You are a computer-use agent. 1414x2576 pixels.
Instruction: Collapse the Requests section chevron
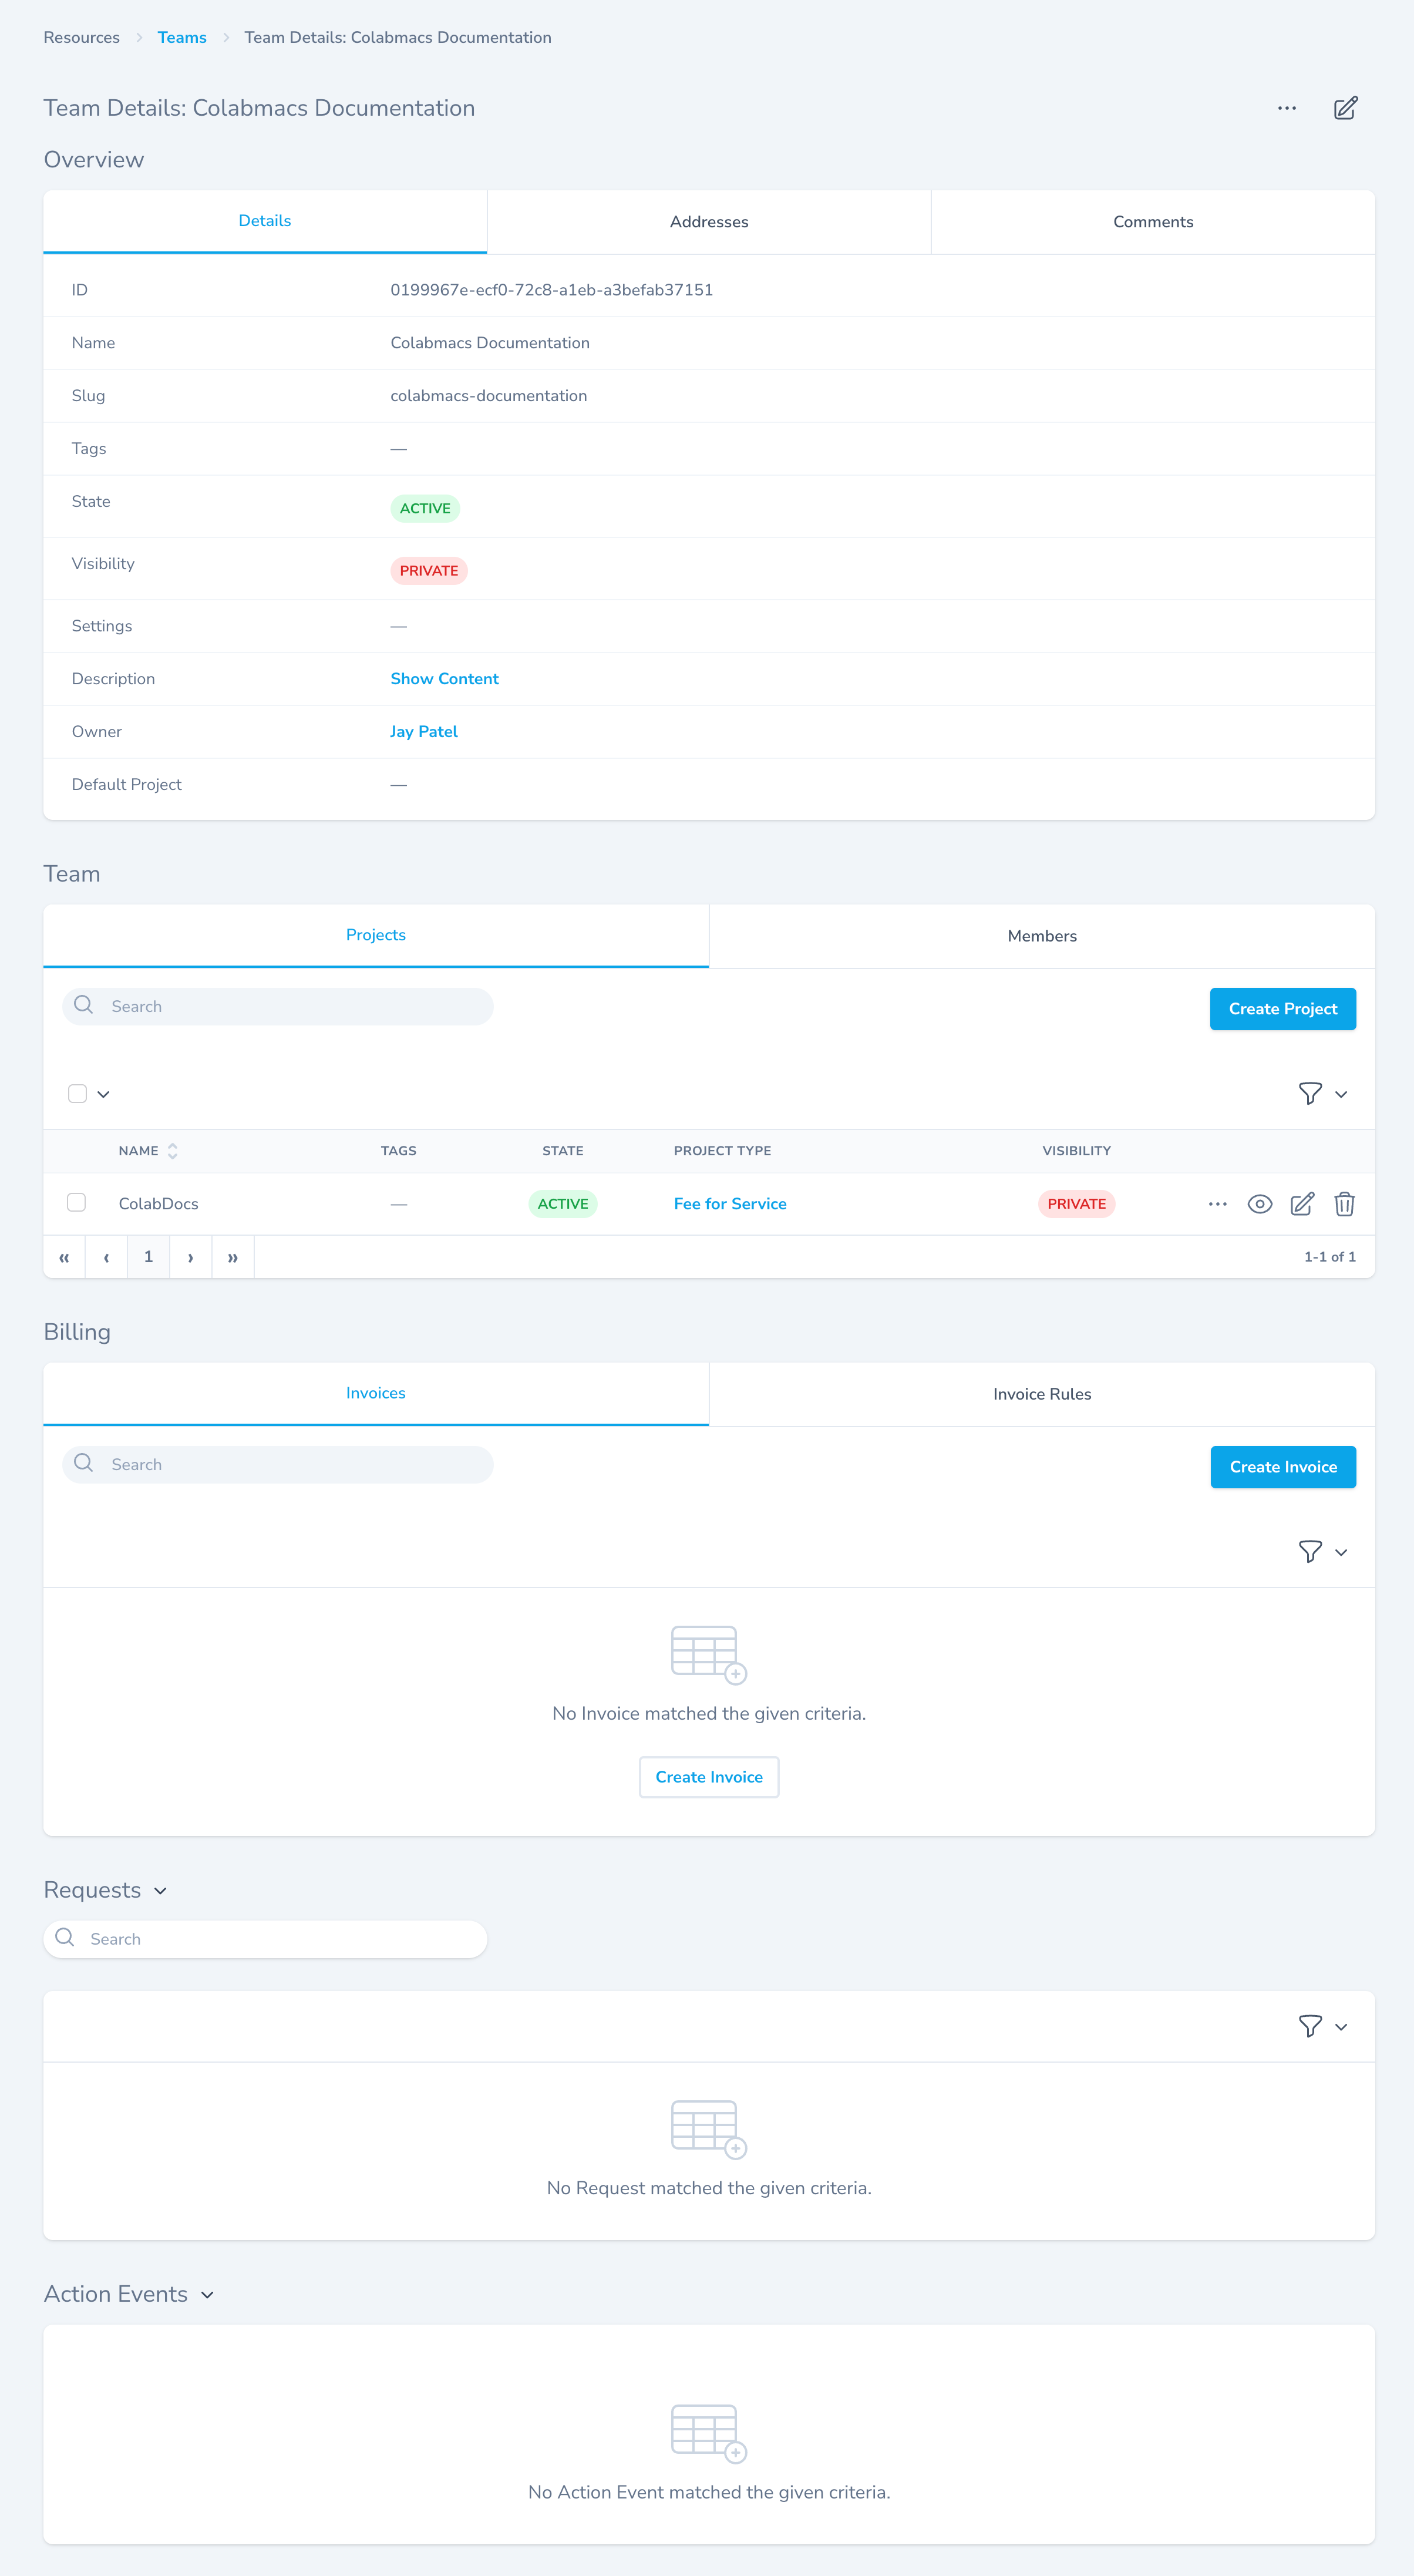click(x=160, y=1891)
